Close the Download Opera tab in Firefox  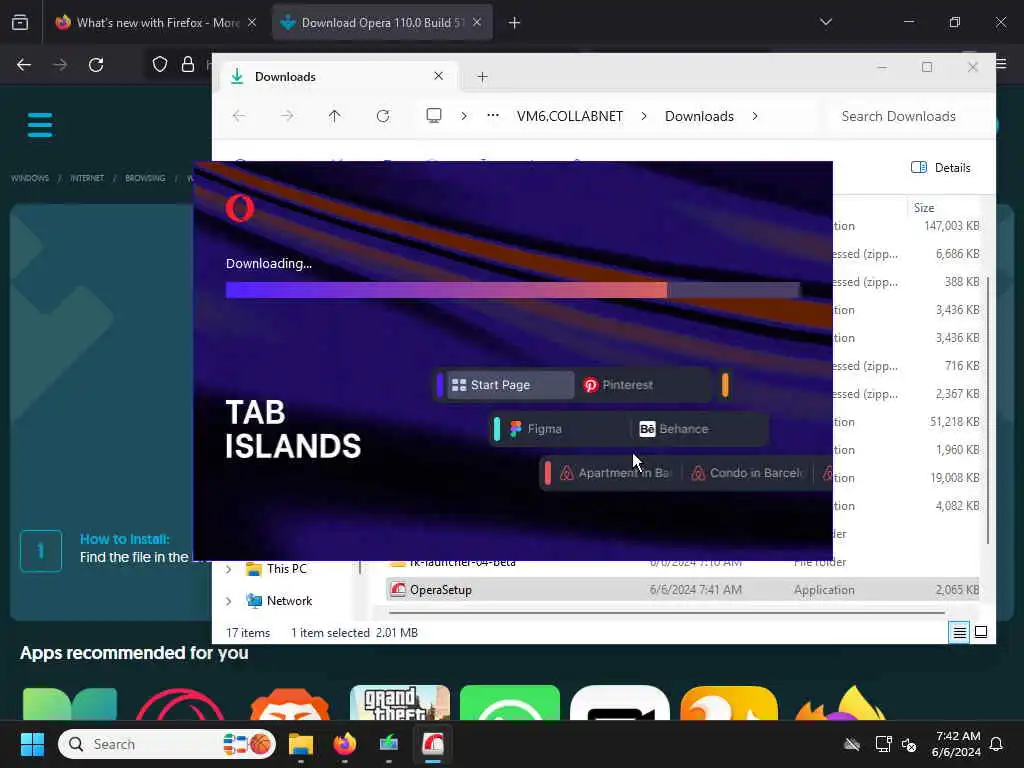coord(477,22)
